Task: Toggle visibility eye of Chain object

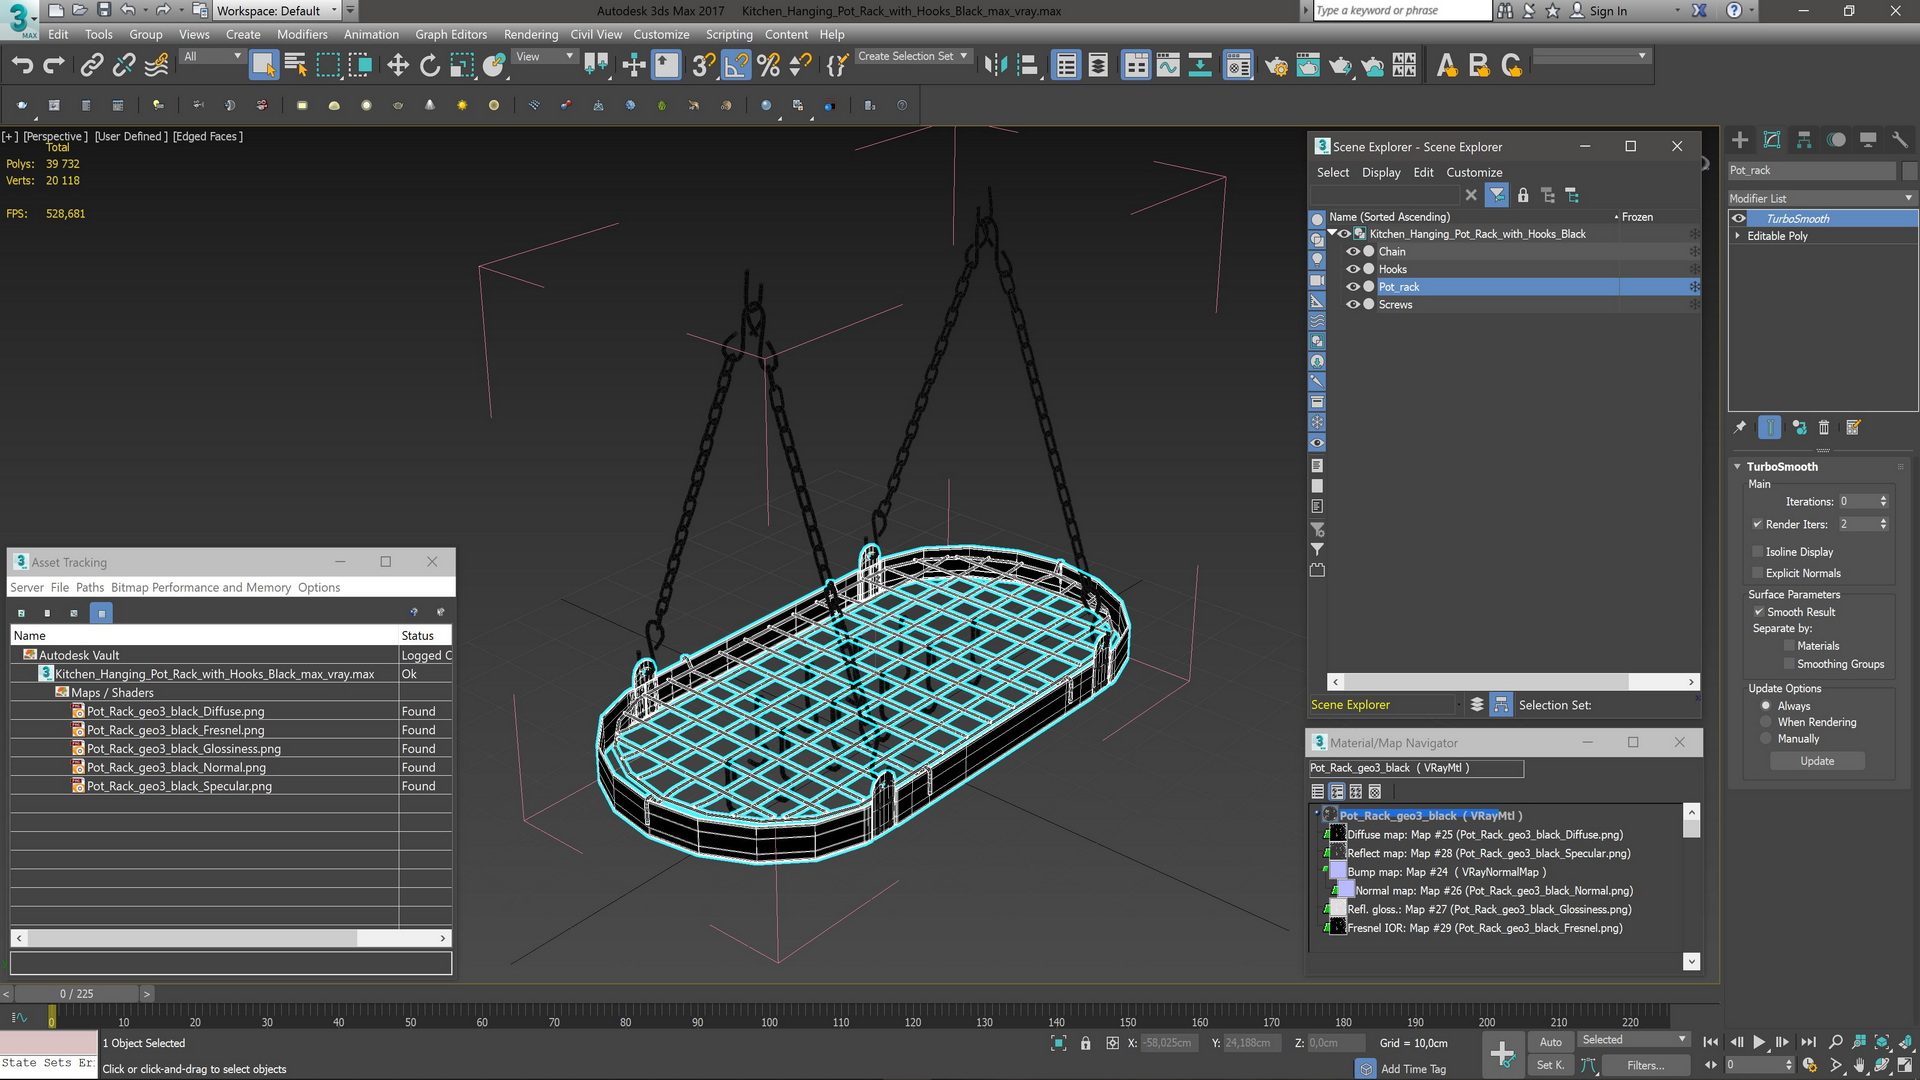Action: [x=1353, y=252]
